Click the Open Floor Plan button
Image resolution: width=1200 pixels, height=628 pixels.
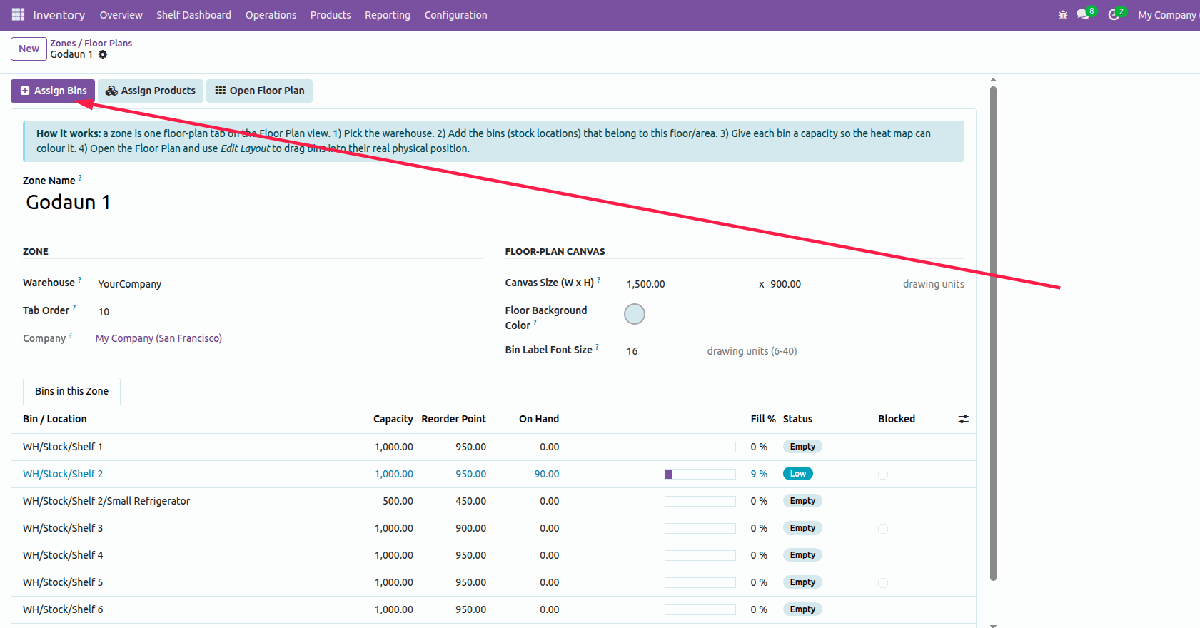[x=259, y=91]
